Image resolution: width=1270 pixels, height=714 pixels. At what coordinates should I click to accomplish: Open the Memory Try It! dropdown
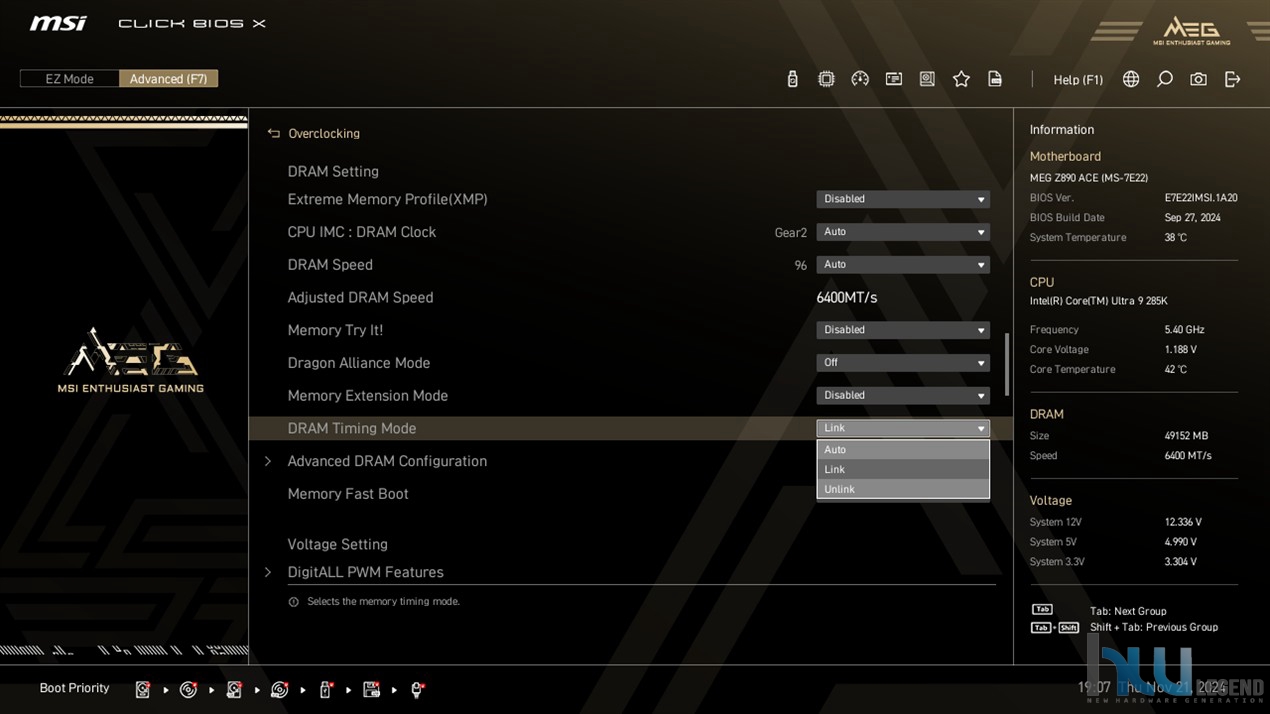tap(903, 330)
